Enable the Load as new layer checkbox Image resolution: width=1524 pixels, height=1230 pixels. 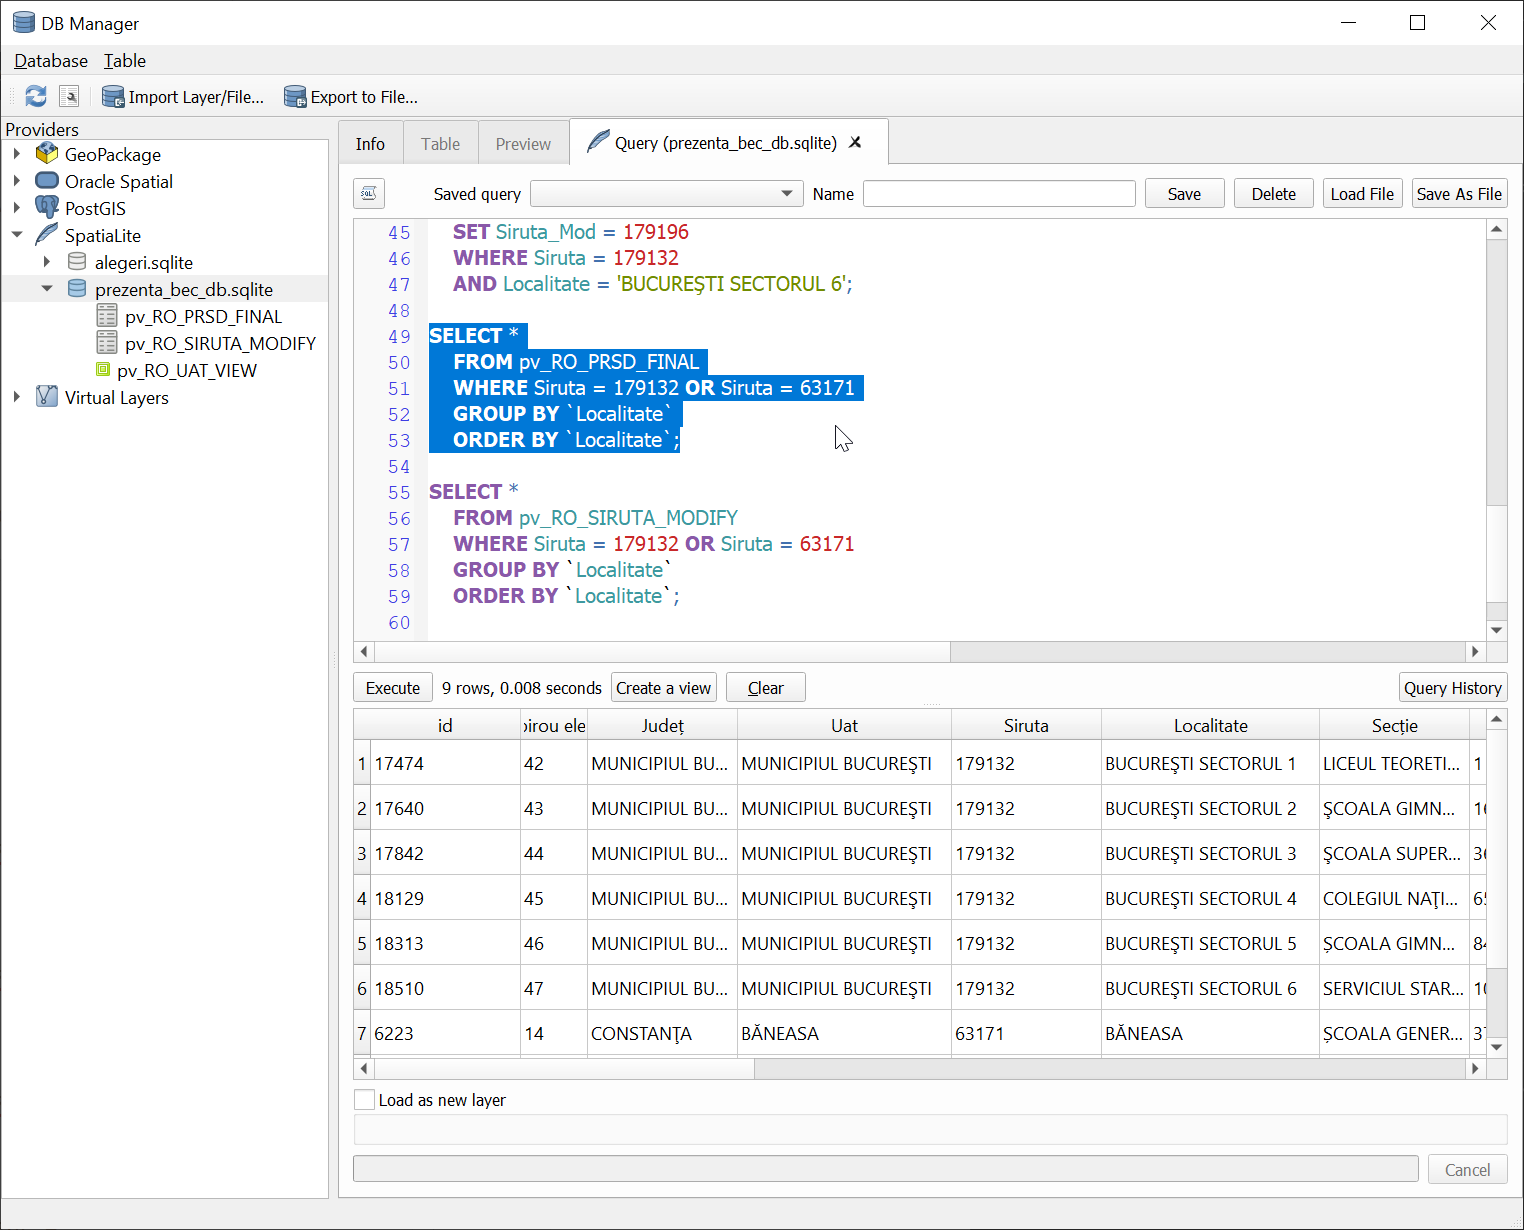pos(365,1100)
